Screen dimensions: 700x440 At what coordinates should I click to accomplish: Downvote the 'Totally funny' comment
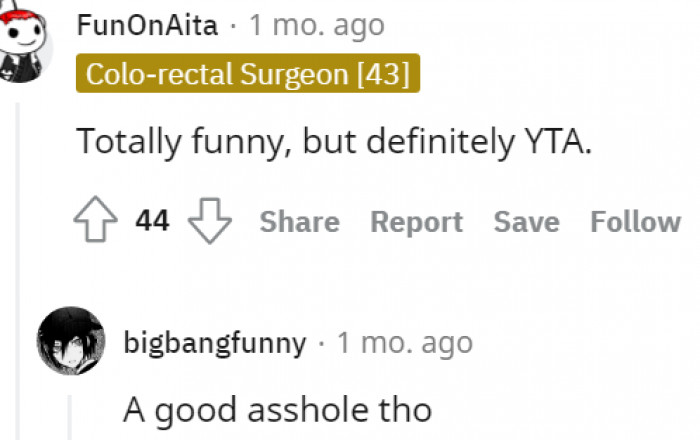[209, 221]
